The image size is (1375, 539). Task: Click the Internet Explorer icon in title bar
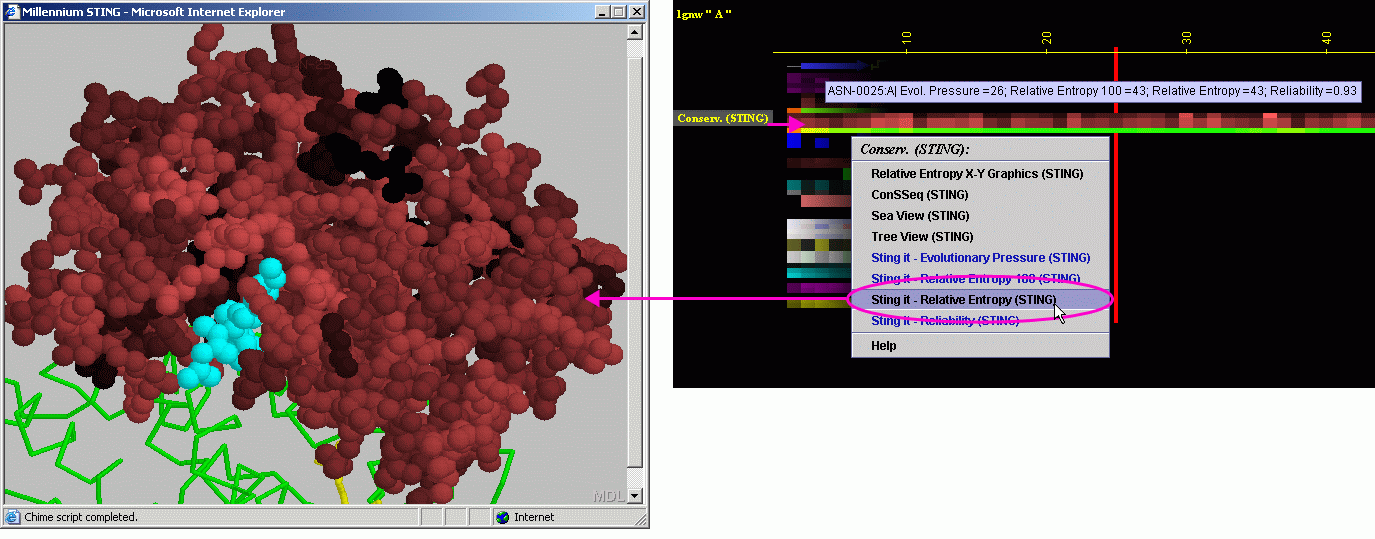13,12
